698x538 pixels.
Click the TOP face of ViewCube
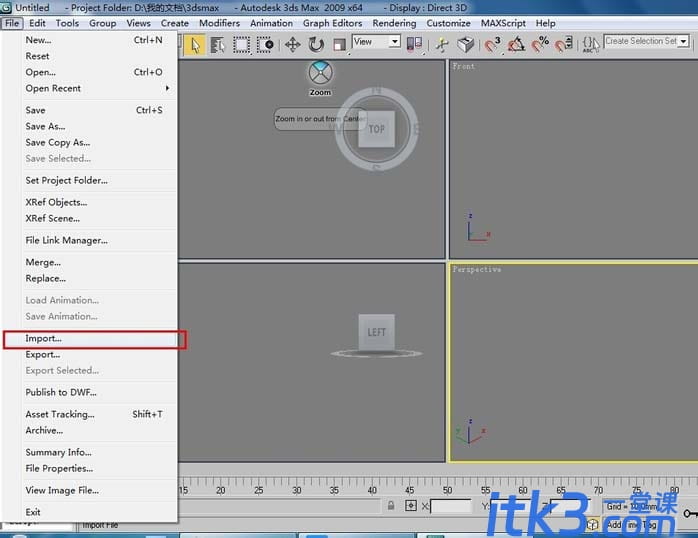[x=377, y=129]
